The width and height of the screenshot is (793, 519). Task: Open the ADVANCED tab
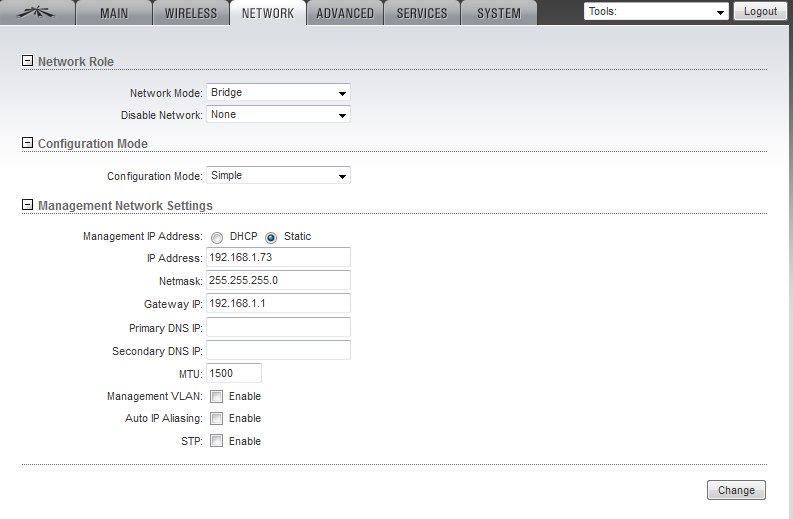[x=345, y=13]
